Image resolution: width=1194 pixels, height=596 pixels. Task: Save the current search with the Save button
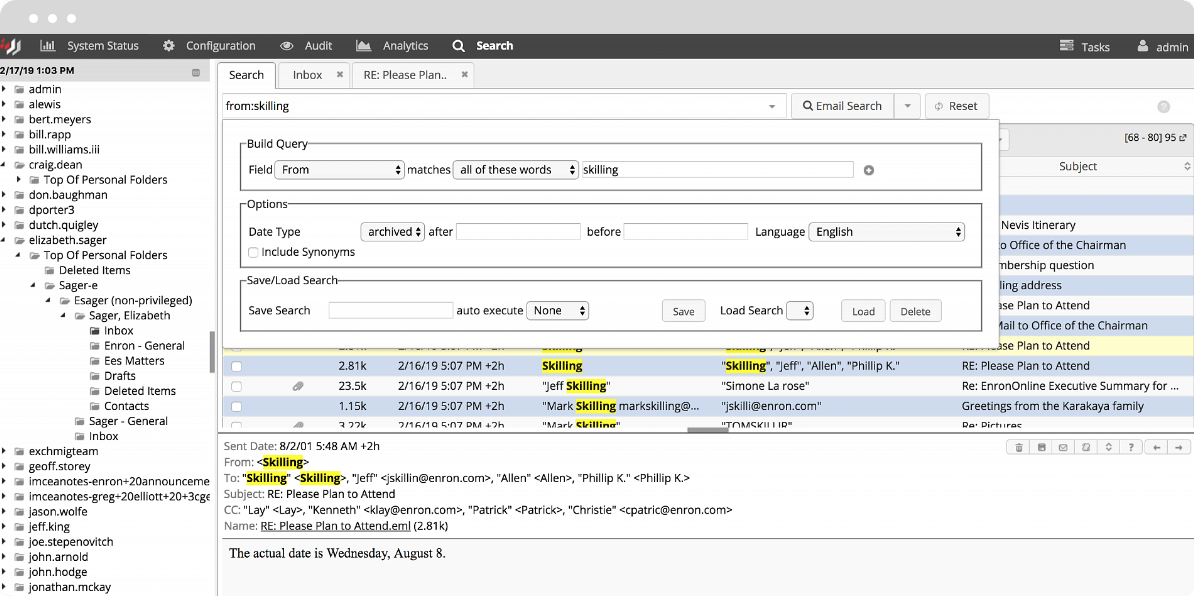coord(682,311)
